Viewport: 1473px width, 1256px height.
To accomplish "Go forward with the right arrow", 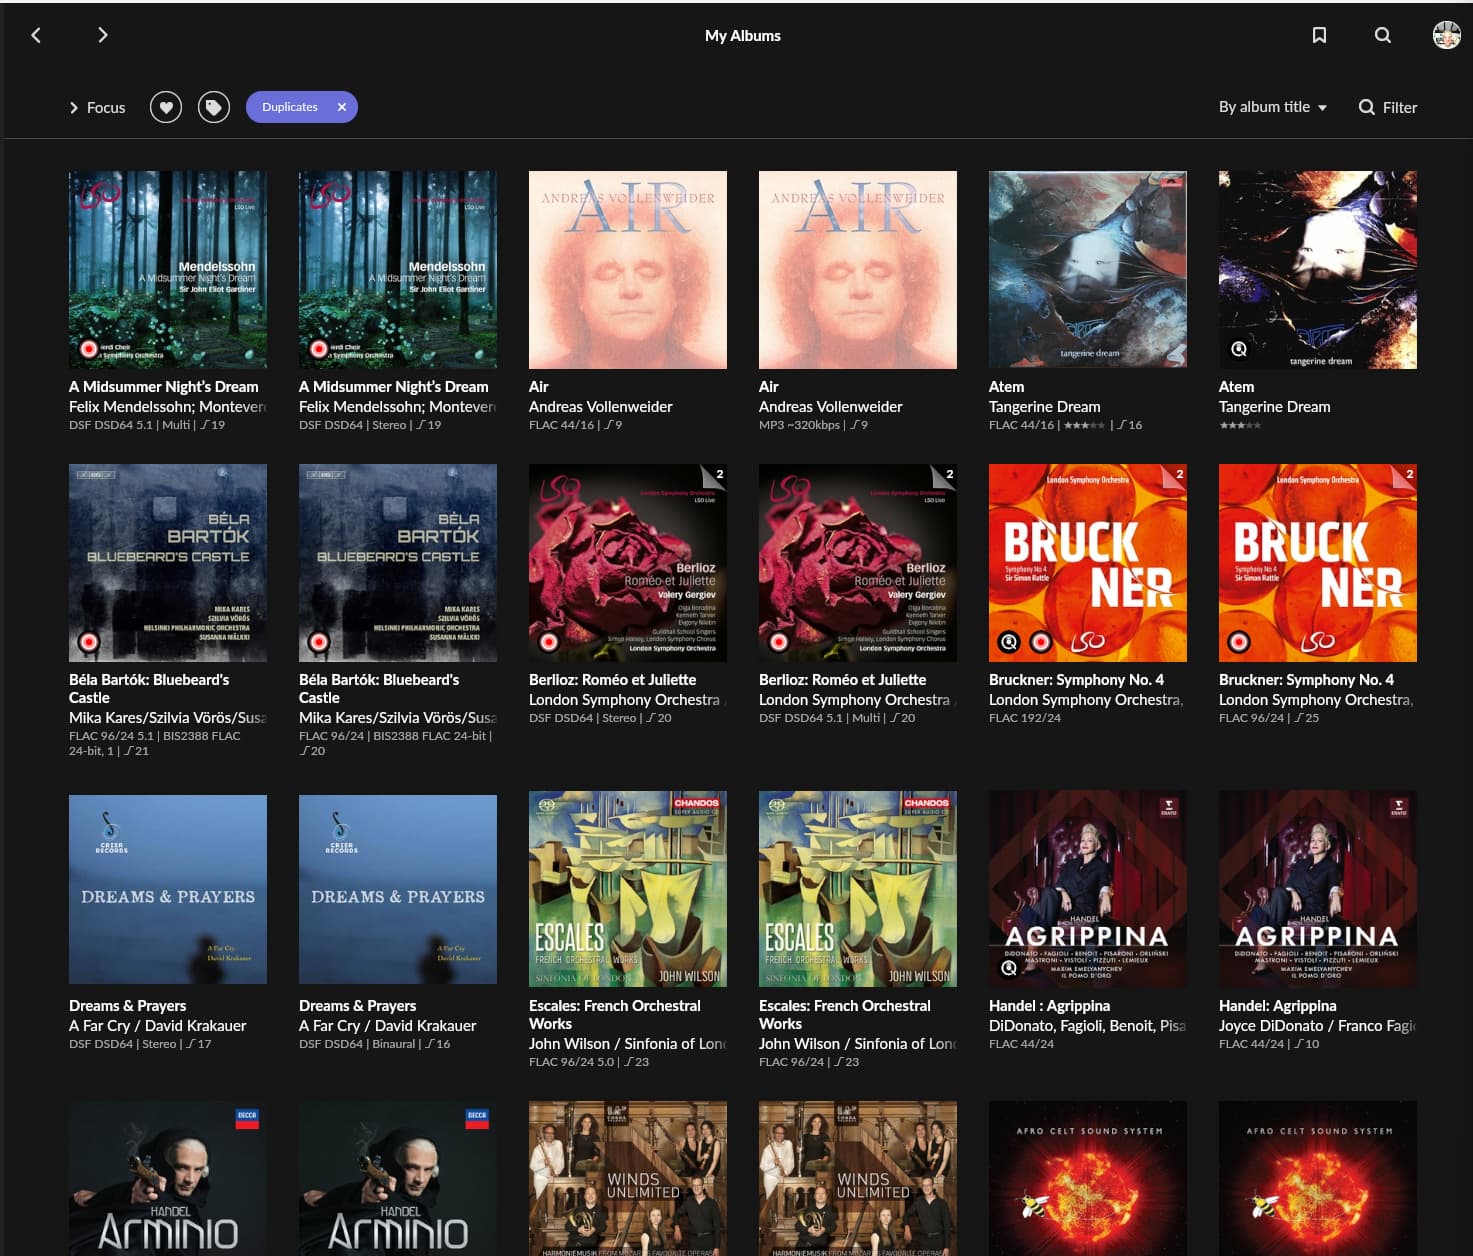I will click(102, 35).
